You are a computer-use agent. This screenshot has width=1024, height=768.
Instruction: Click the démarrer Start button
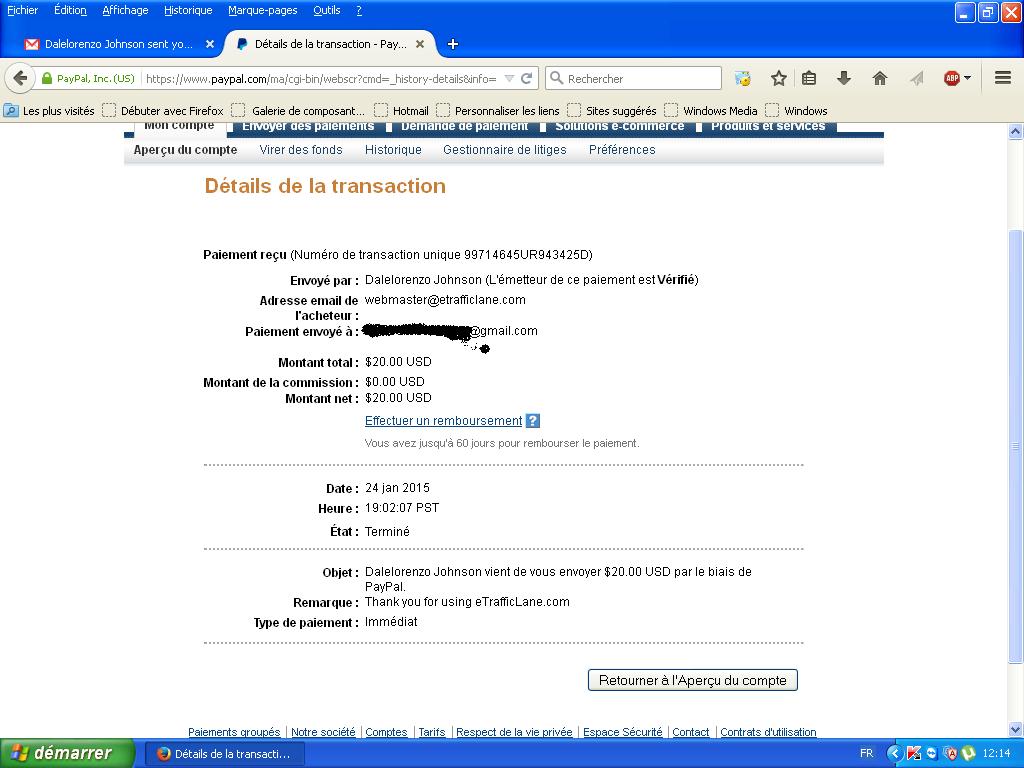point(67,753)
